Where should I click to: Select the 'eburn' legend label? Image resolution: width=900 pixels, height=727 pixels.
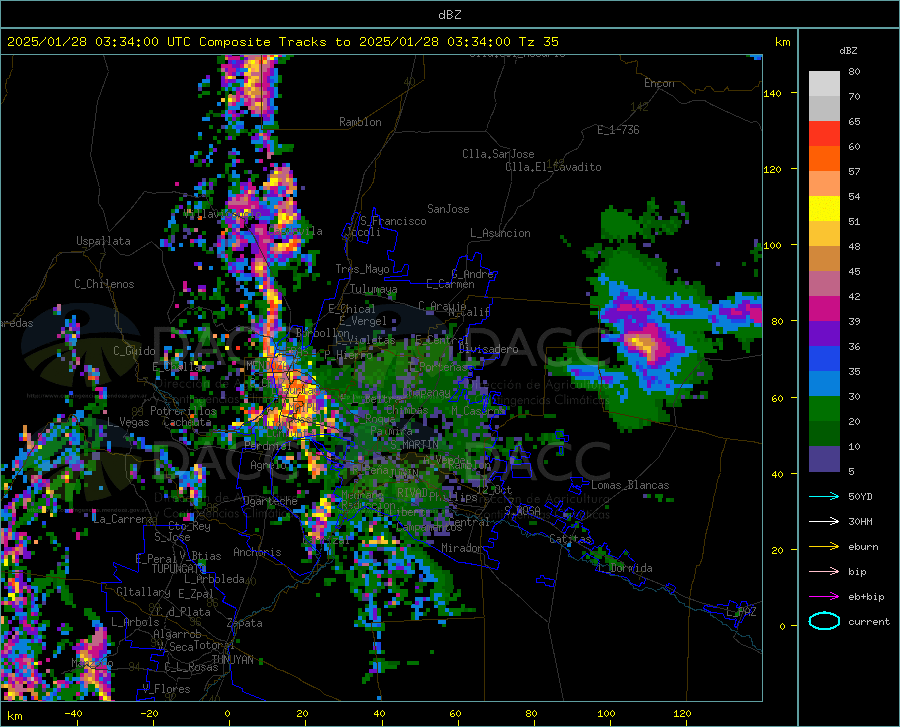863,547
